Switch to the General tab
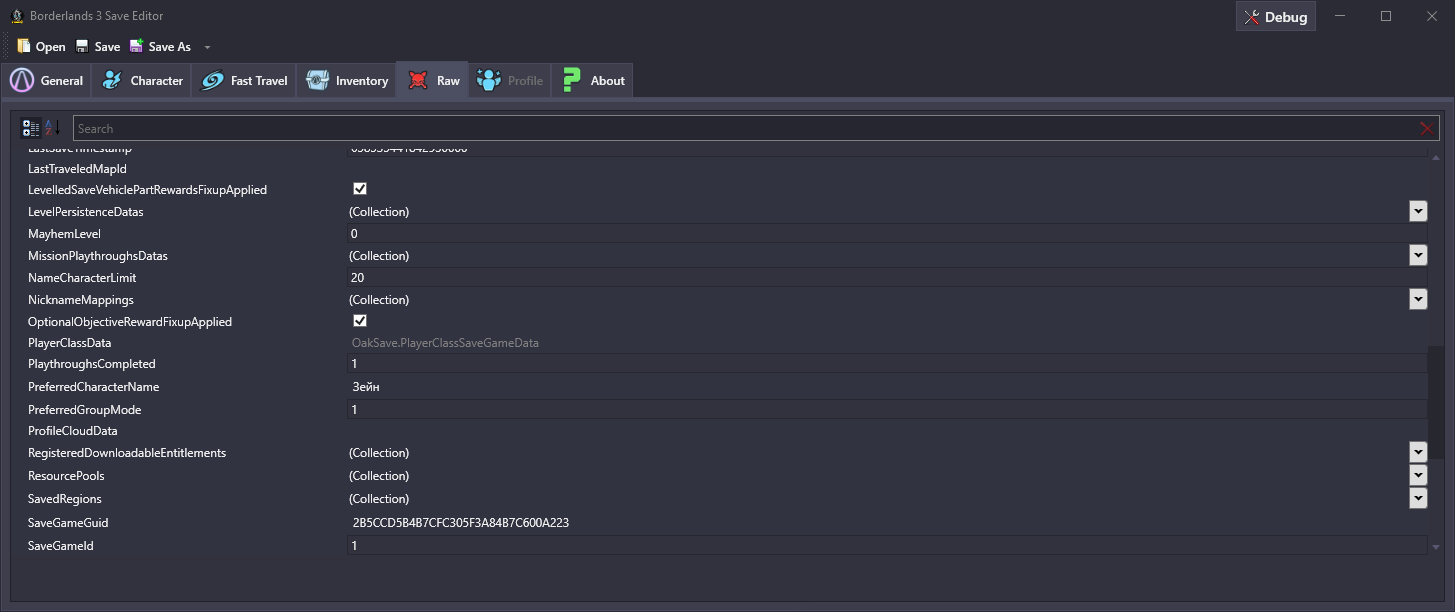Screen dimensions: 1455x612 click(47, 81)
